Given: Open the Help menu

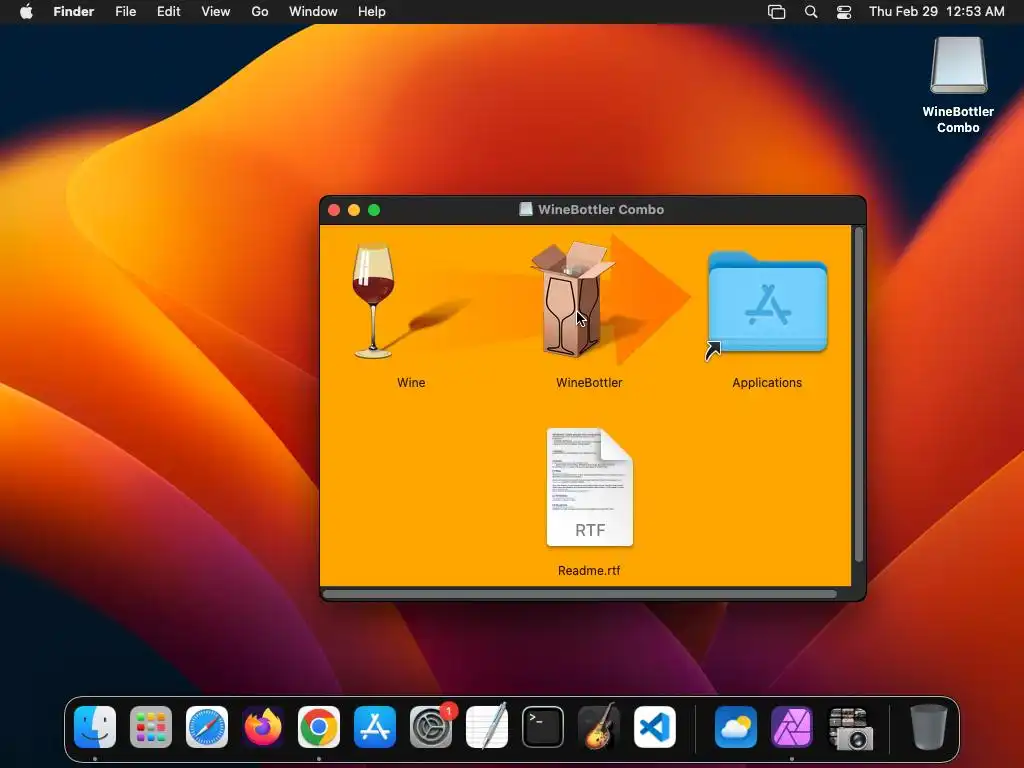Looking at the screenshot, I should click(x=372, y=11).
